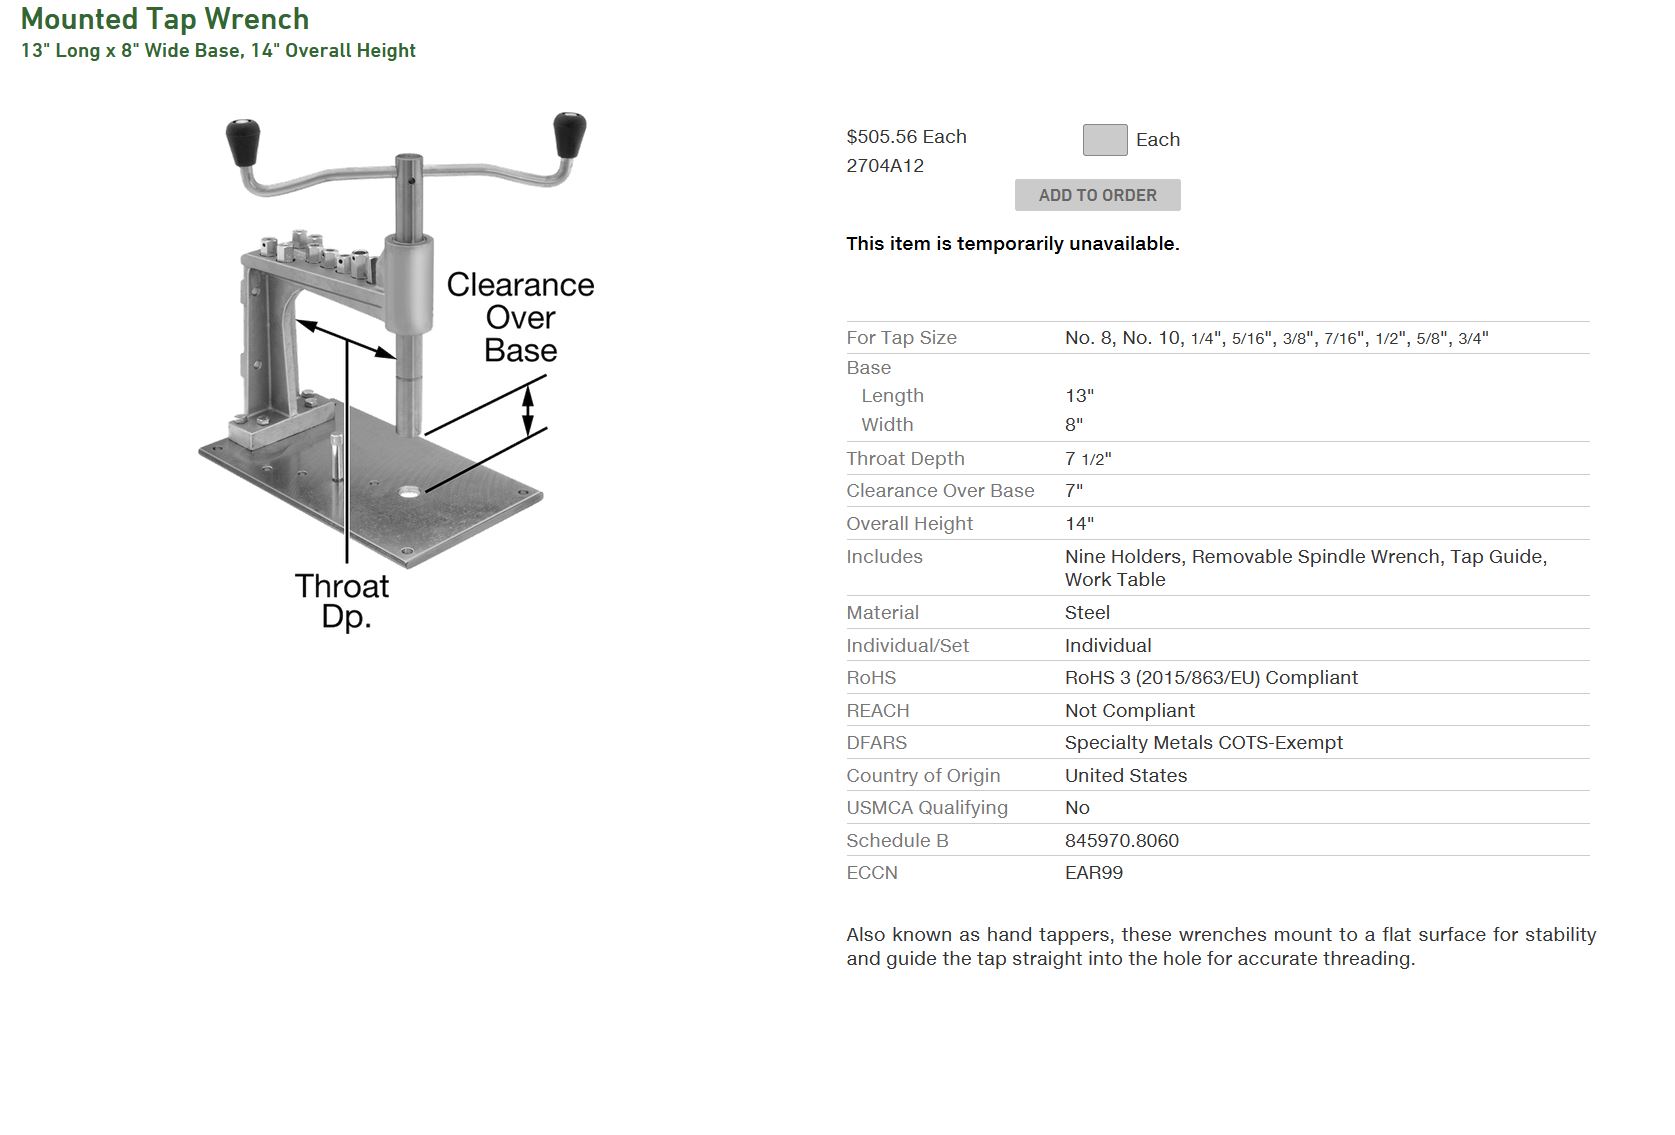Viewport: 1675px width, 1135px height.
Task: Click the $505.56 Each price text
Action: pos(906,137)
